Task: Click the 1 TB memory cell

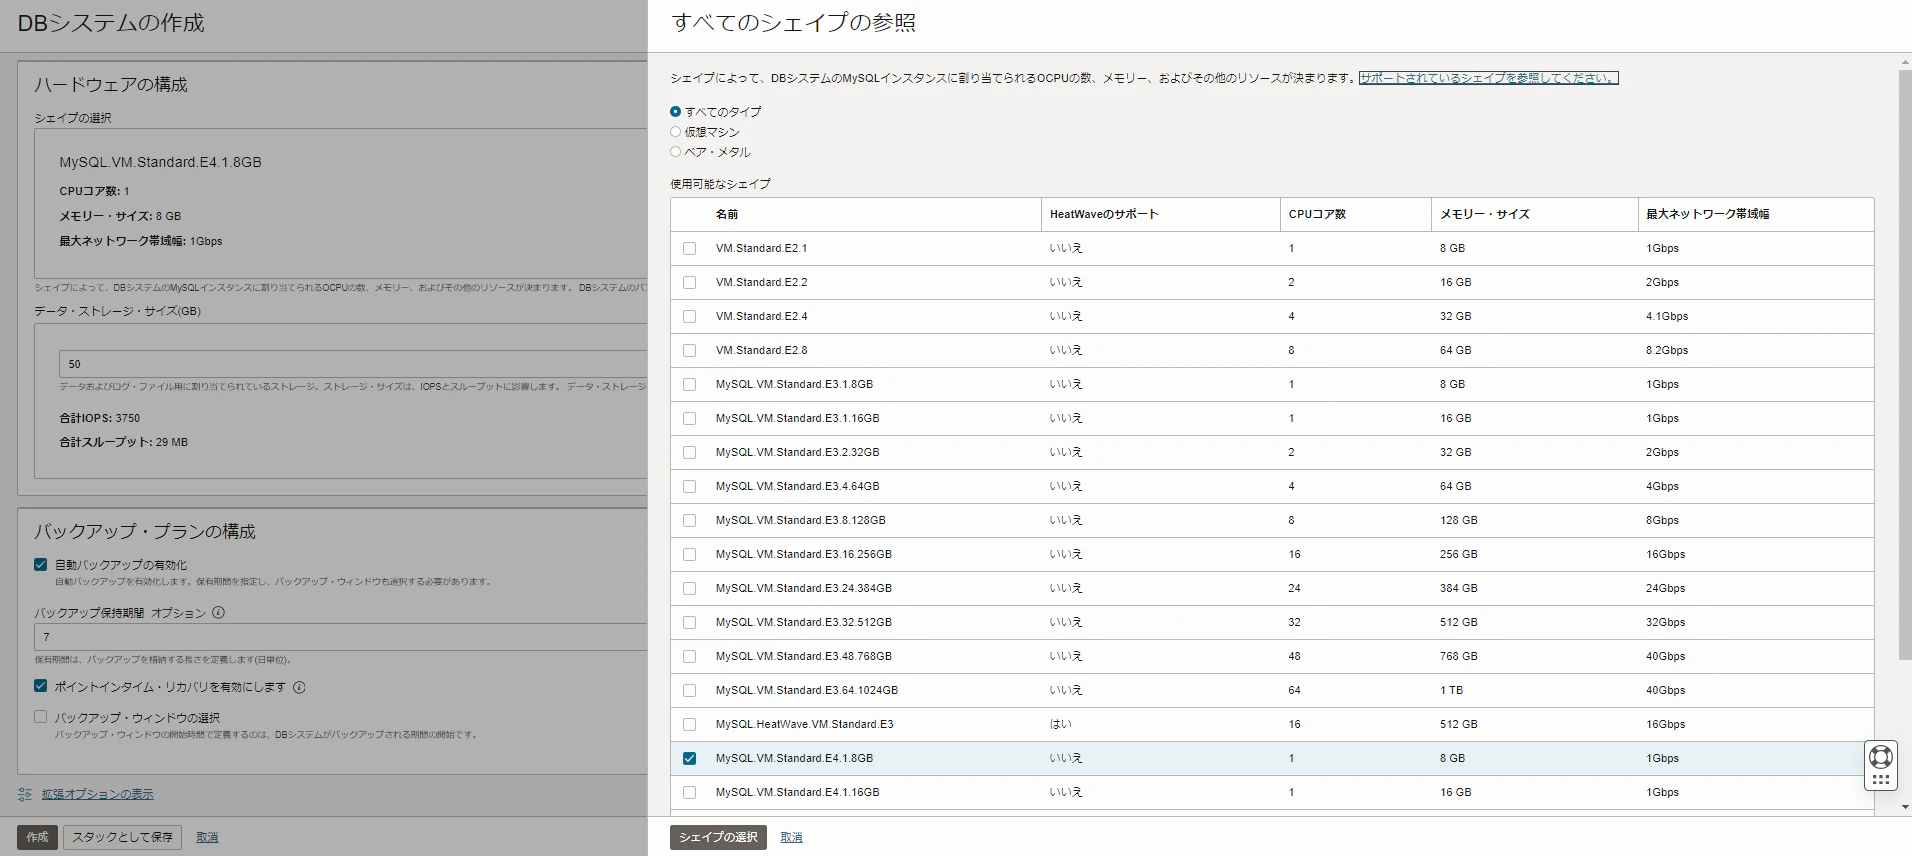Action: pos(1451,690)
